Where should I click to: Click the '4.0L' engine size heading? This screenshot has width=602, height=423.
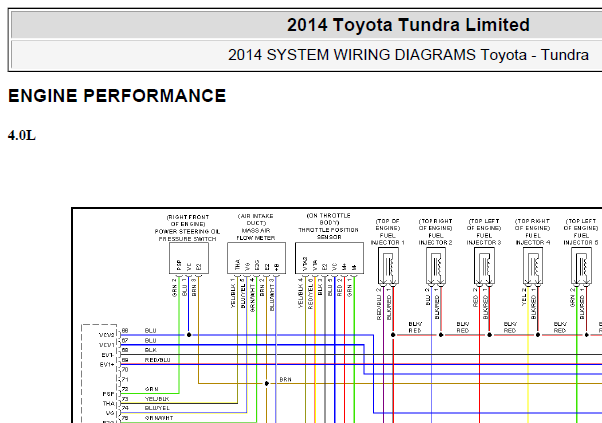pos(22,135)
